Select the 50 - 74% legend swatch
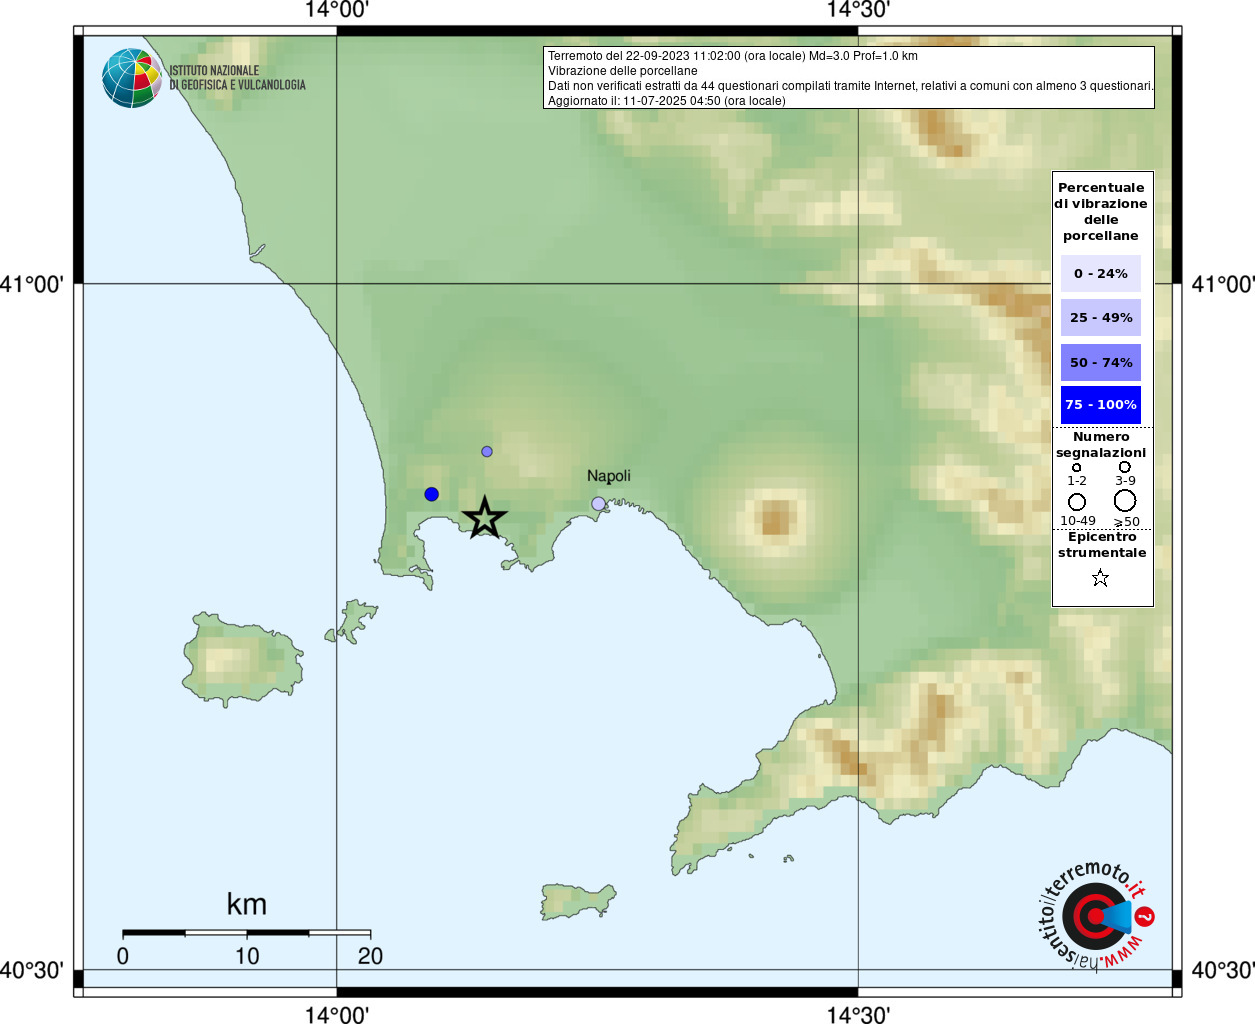 (1100, 362)
